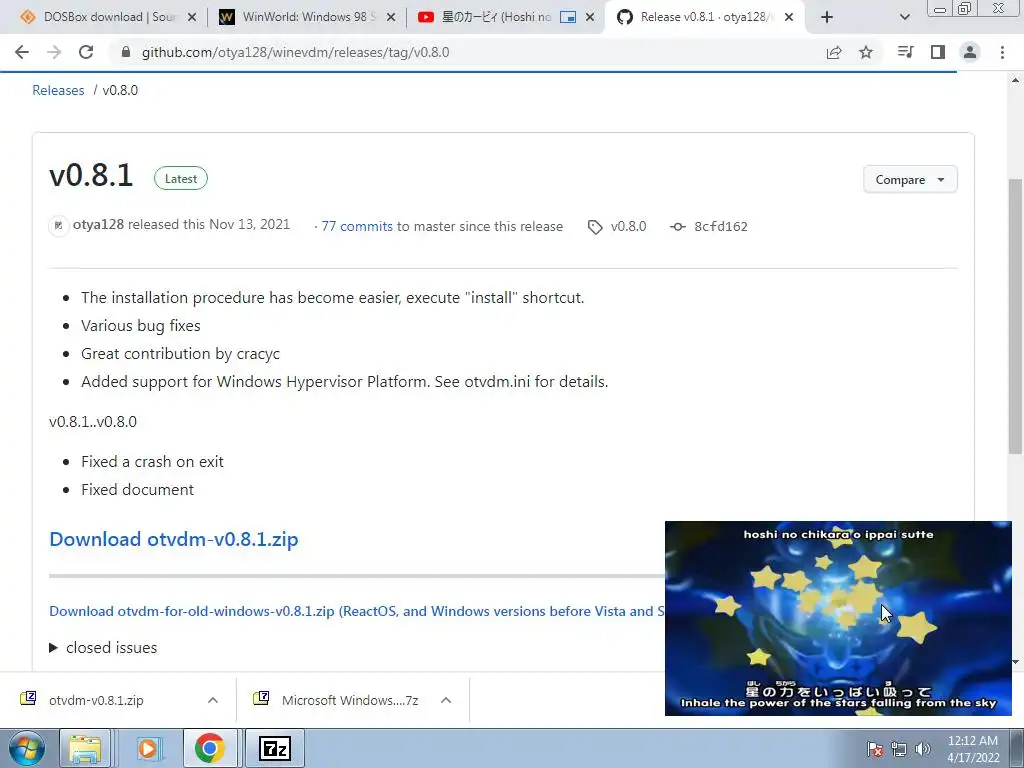Select the Release v0.8.1 GitHub tab
1024x768 pixels.
click(703, 18)
